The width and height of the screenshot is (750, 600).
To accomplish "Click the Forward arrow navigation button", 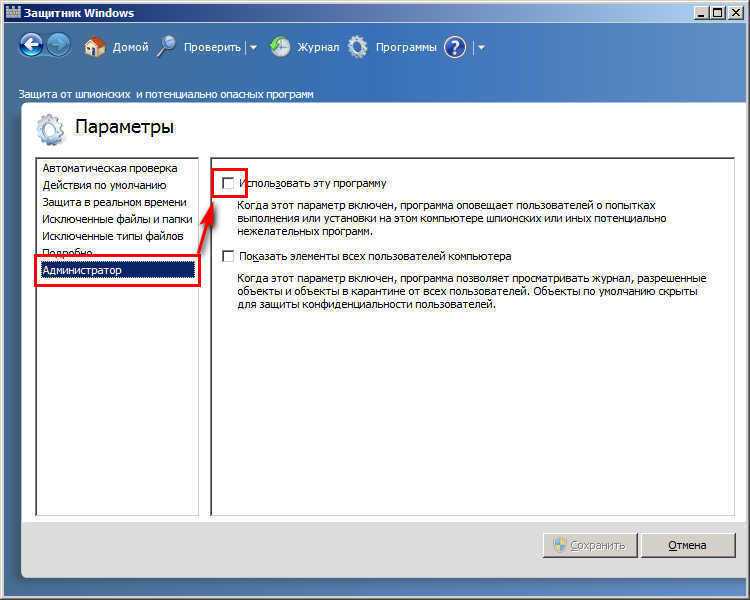I will [x=59, y=46].
